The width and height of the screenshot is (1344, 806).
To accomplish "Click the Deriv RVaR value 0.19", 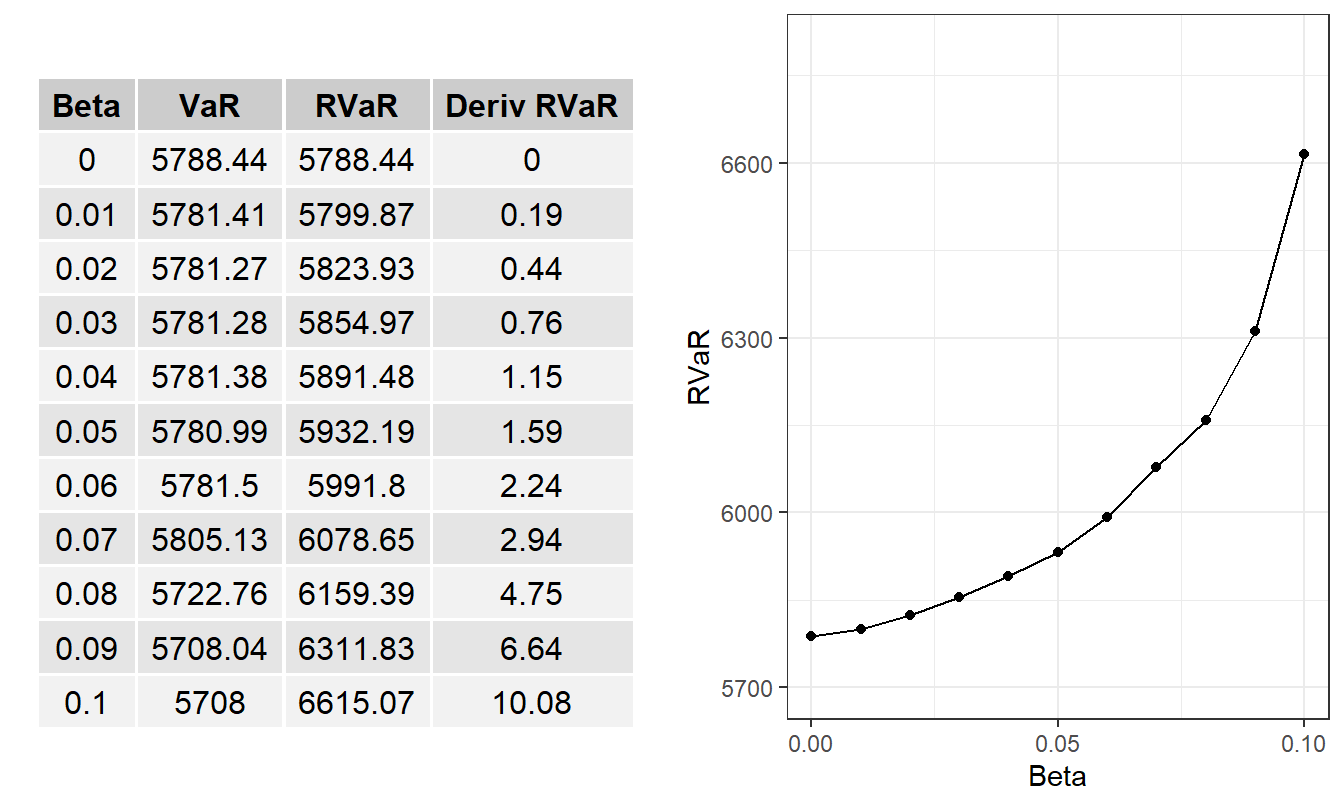I will pyautogui.click(x=531, y=212).
